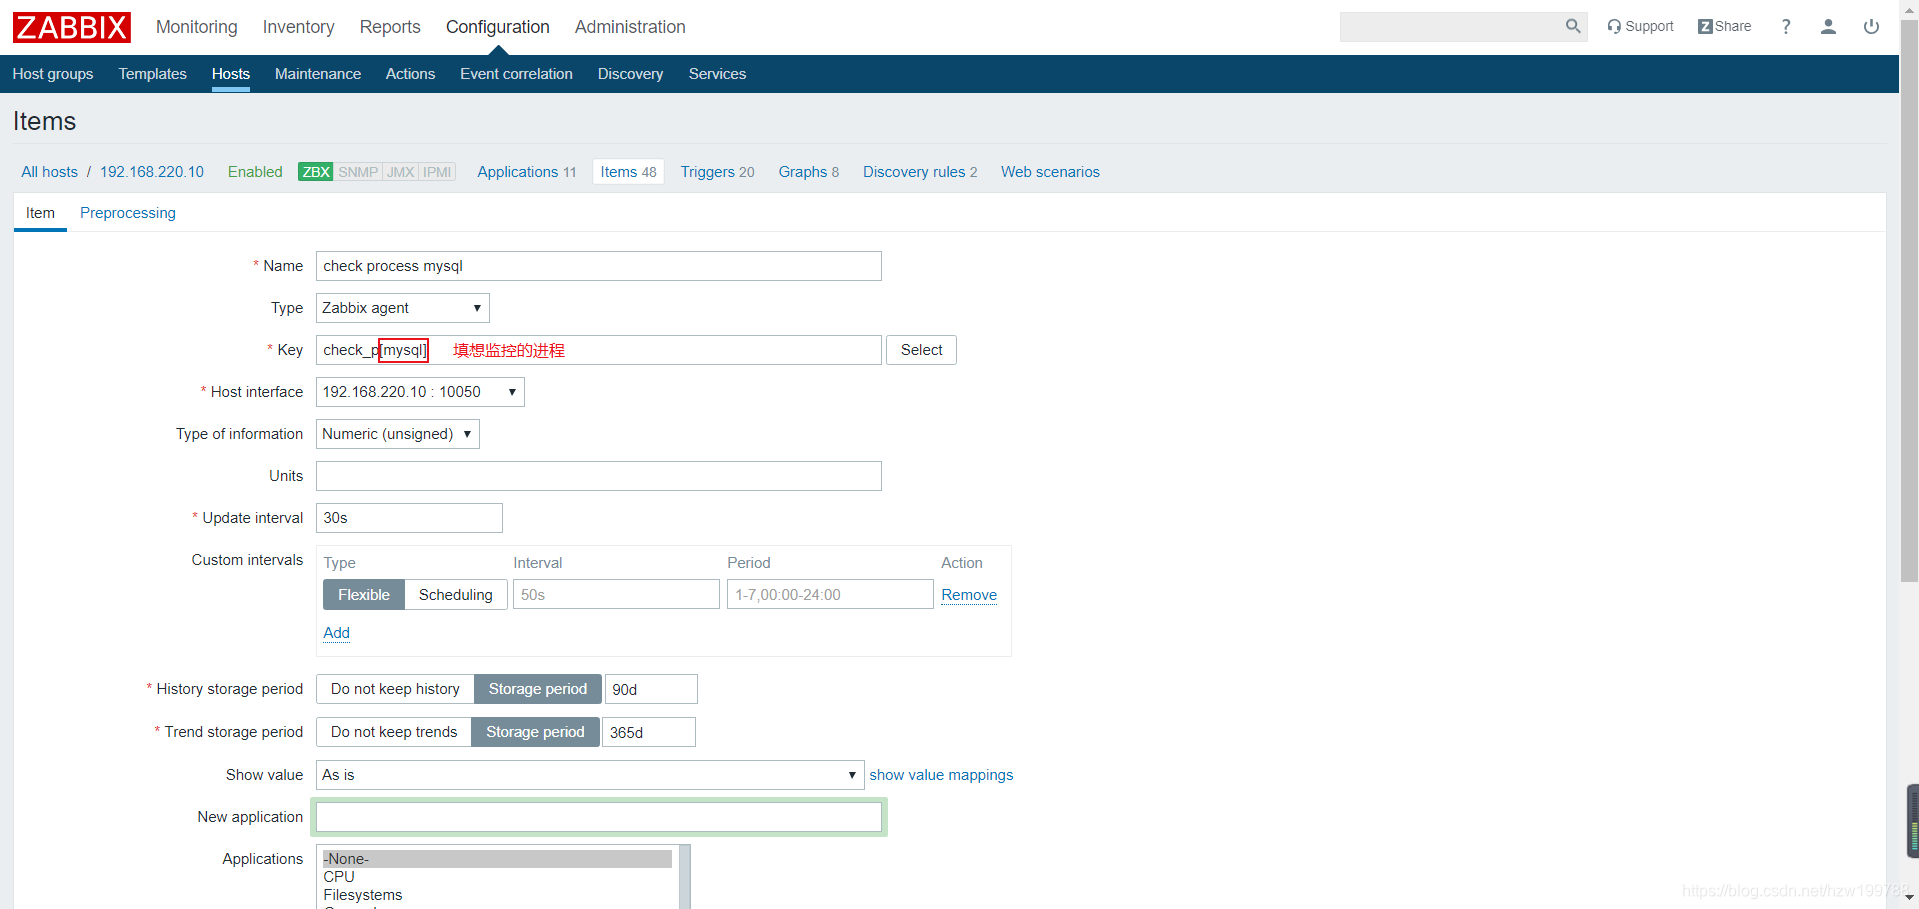Click the Select key button
The width and height of the screenshot is (1919, 909).
pos(921,350)
